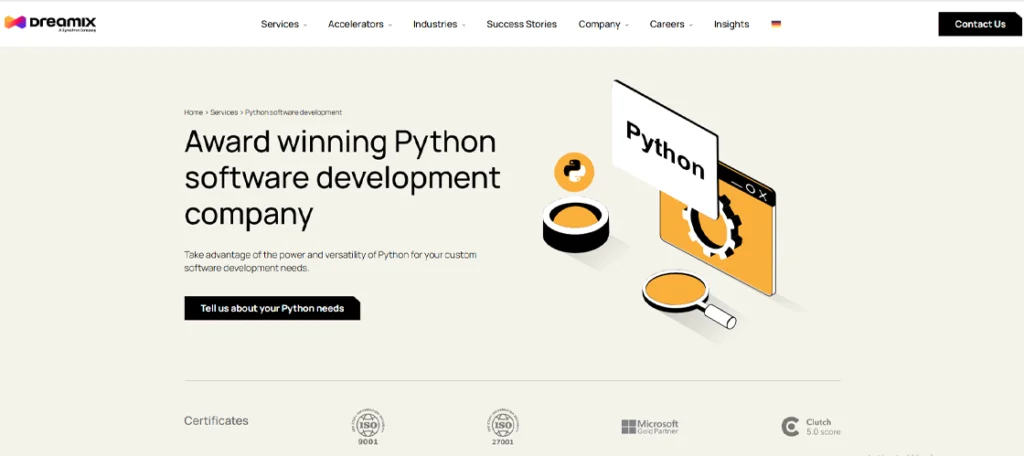
Task: Follow the Services breadcrumb link
Action: [x=224, y=112]
